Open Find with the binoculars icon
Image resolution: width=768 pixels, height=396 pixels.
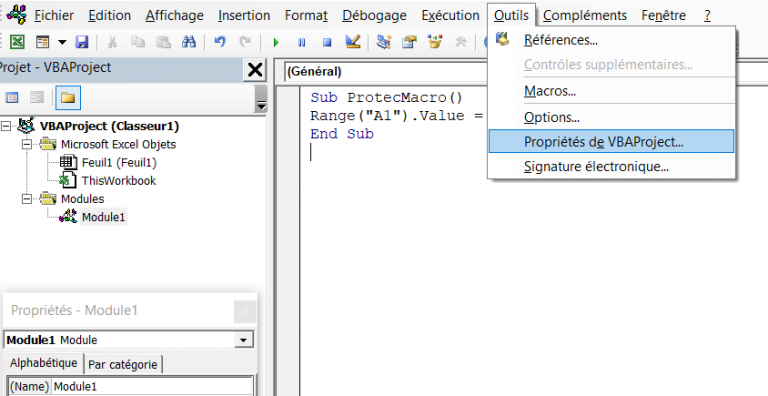(x=189, y=42)
